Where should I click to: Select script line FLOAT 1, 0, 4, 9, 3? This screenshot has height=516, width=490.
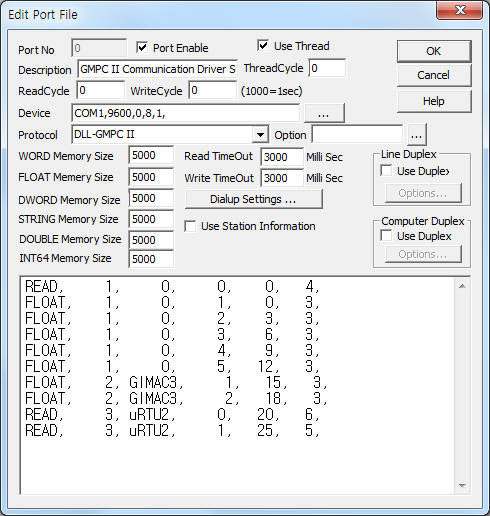(x=172, y=350)
